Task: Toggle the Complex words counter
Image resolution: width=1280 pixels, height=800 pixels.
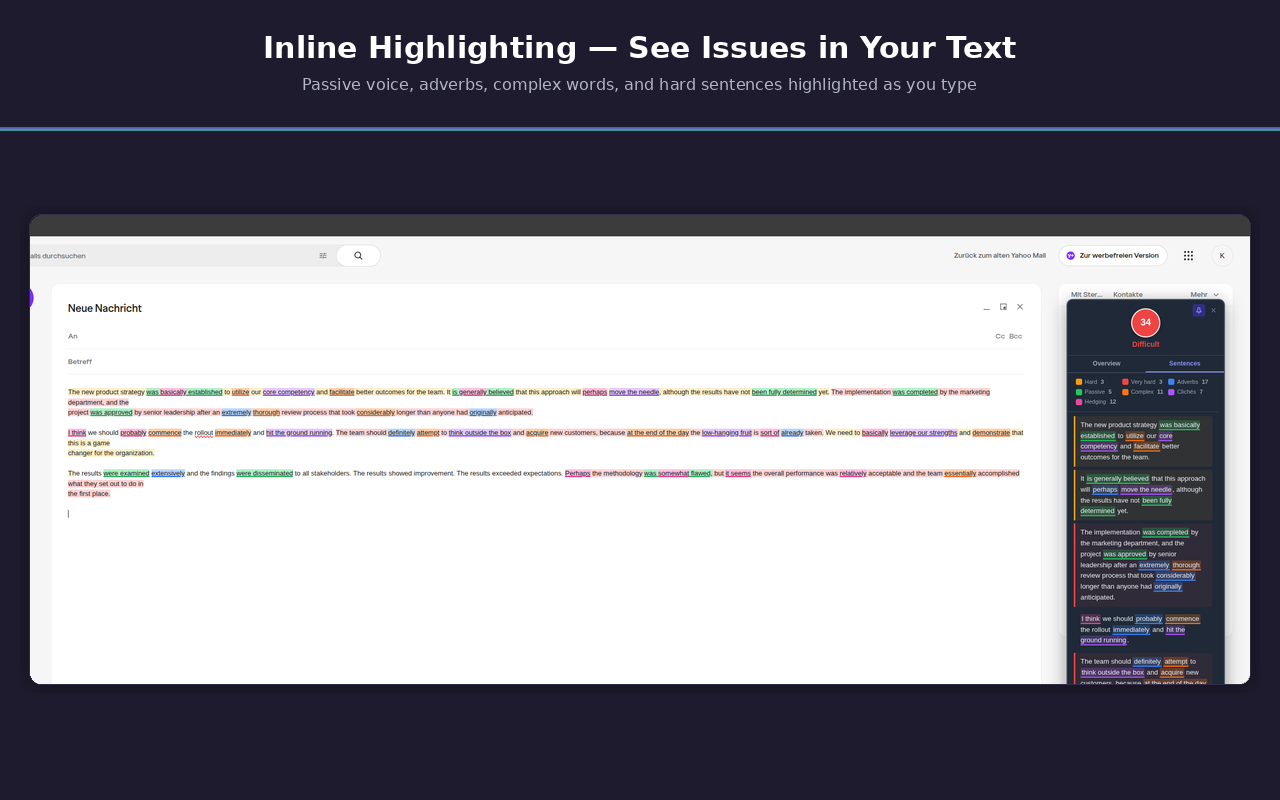Action: pyautogui.click(x=1126, y=391)
